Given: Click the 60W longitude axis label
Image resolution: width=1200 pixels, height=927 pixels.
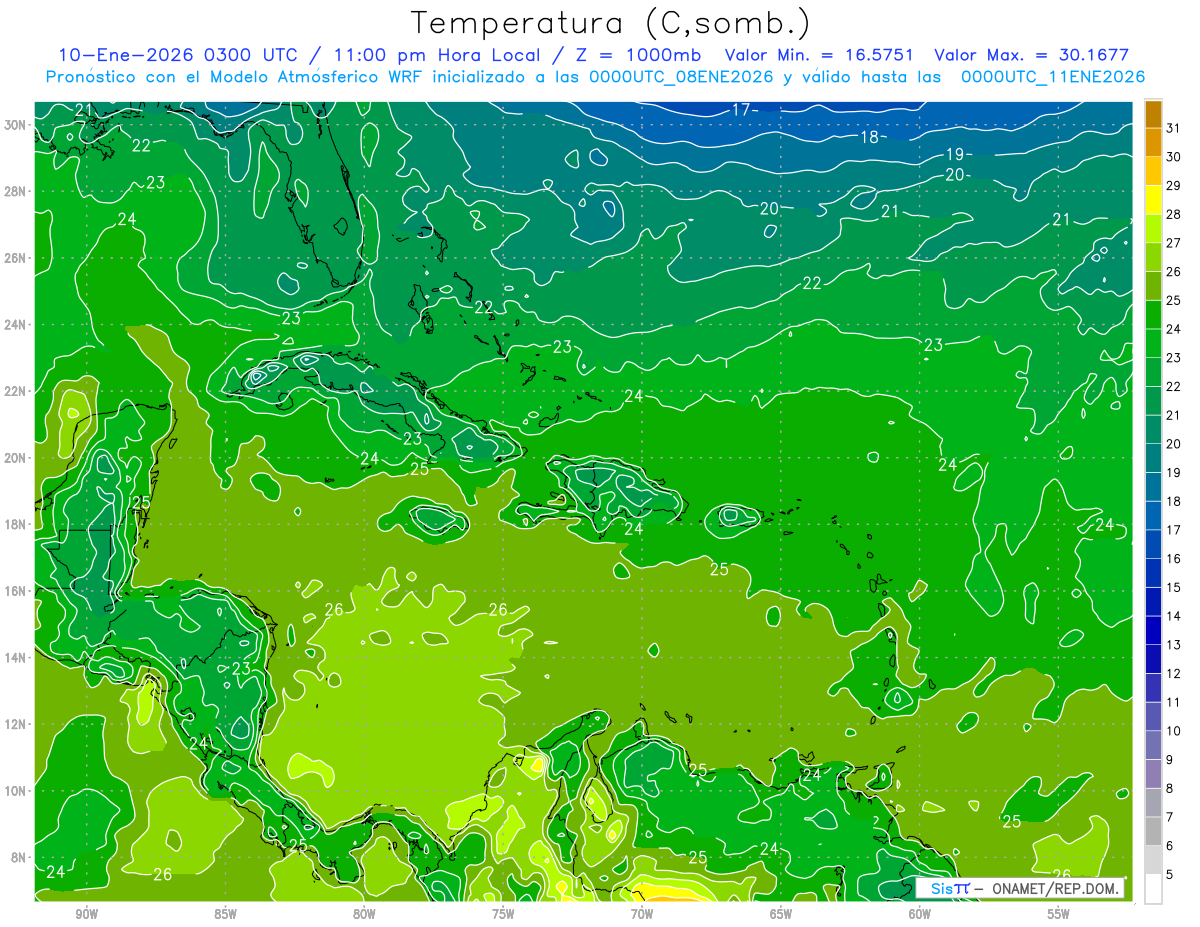Looking at the screenshot, I should click(920, 914).
